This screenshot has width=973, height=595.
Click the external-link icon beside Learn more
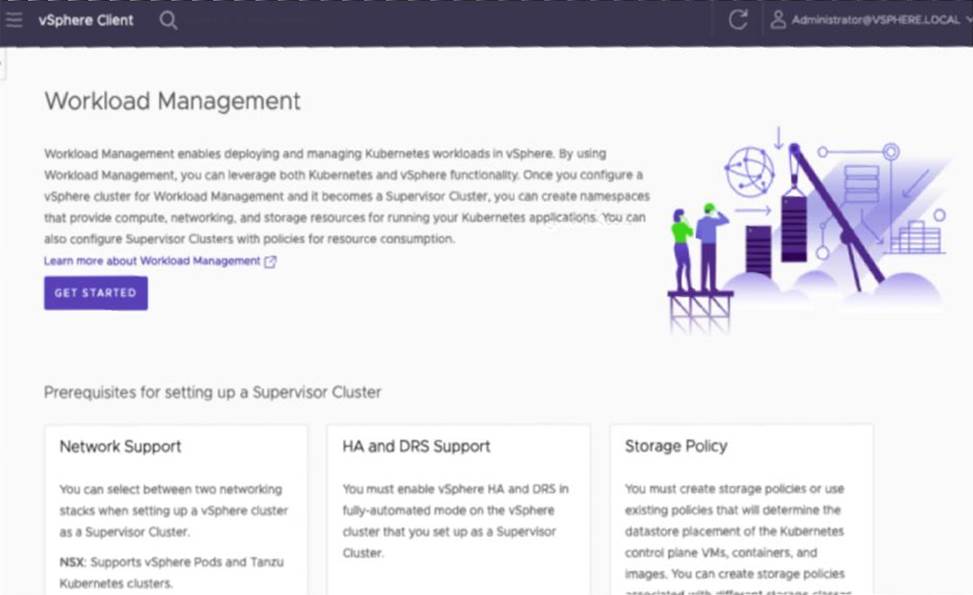click(x=270, y=261)
